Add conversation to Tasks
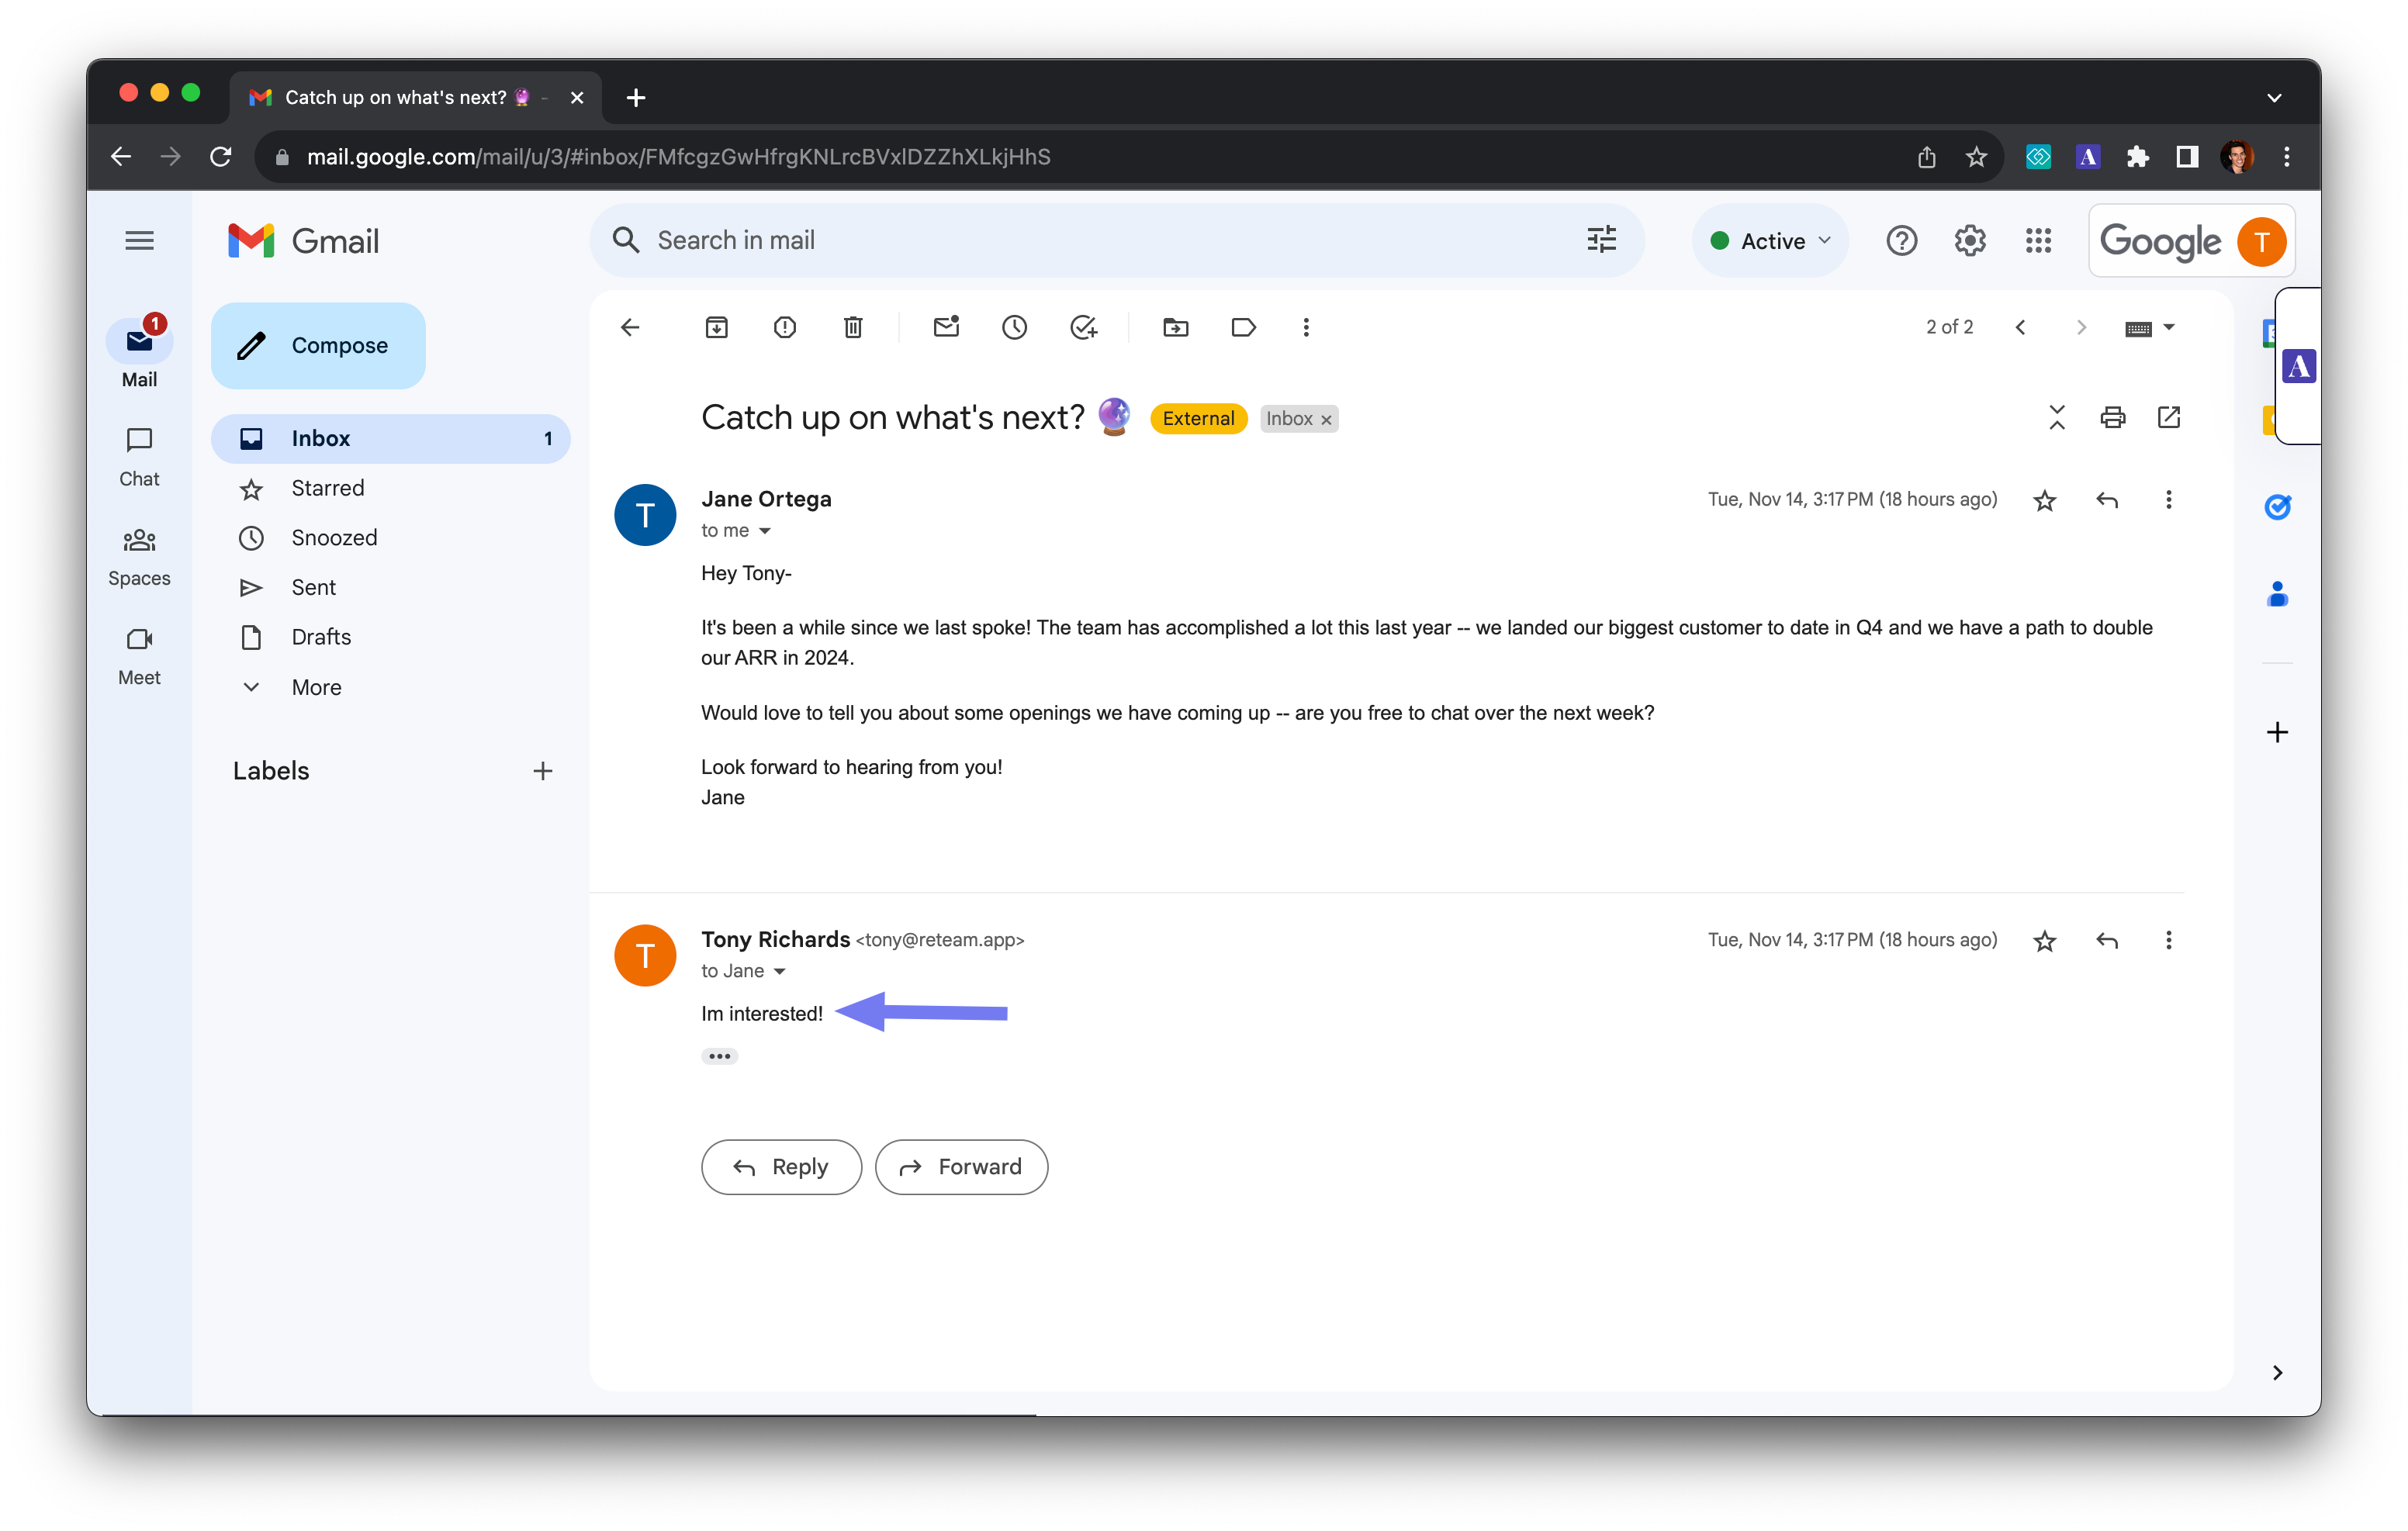Image resolution: width=2408 pixels, height=1531 pixels. pyautogui.click(x=1083, y=327)
